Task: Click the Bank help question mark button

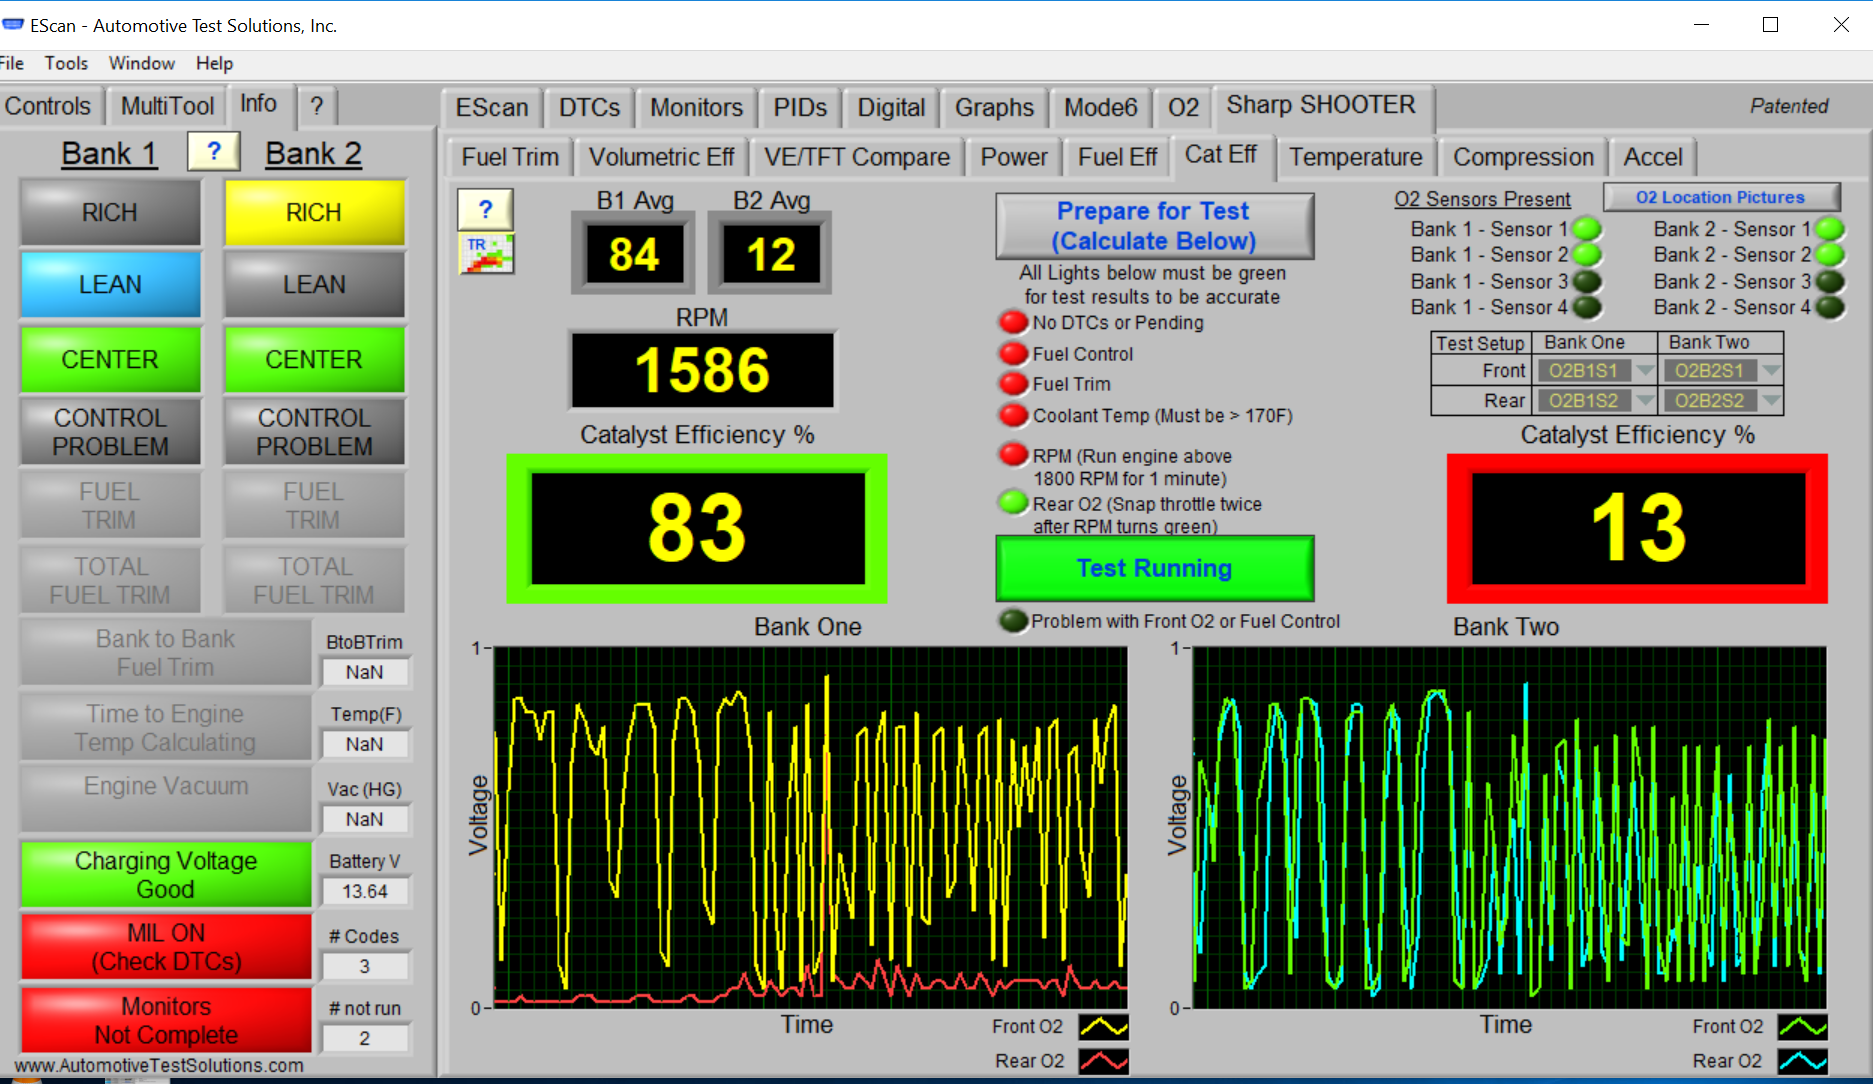Action: pyautogui.click(x=214, y=152)
